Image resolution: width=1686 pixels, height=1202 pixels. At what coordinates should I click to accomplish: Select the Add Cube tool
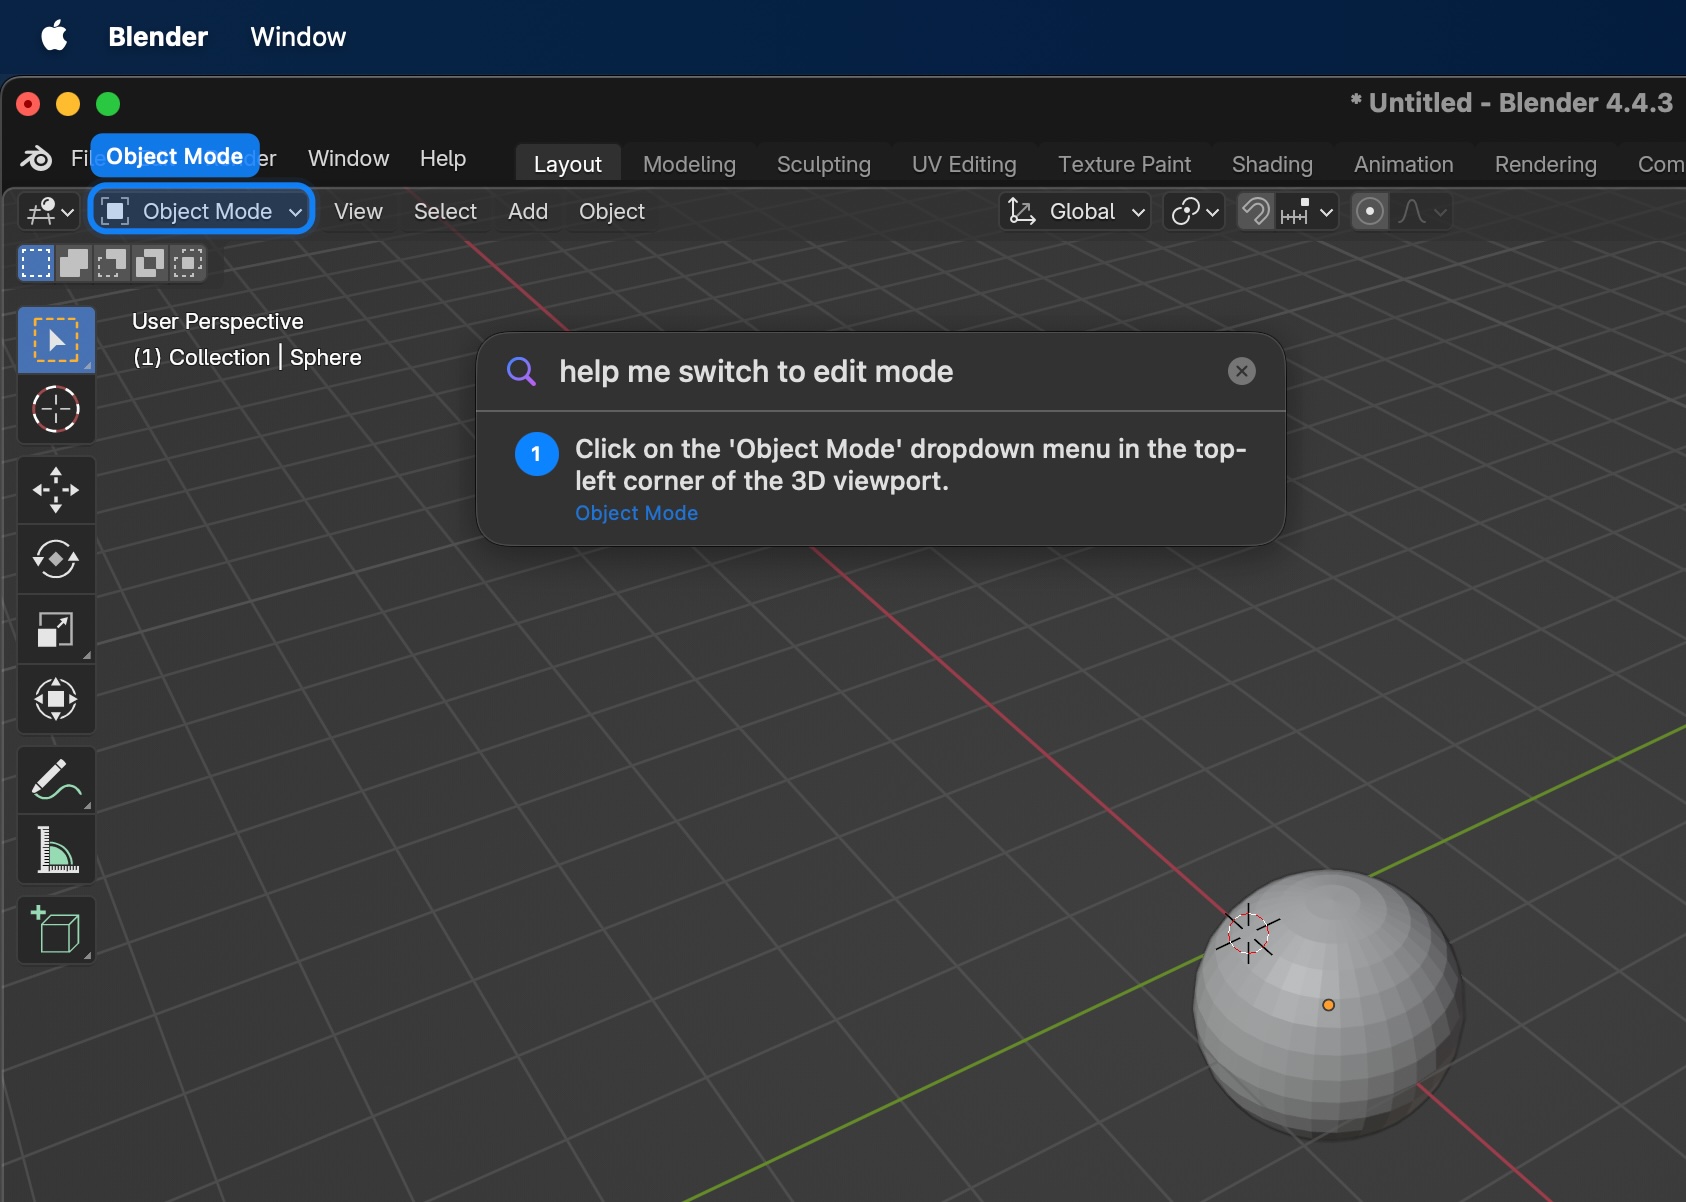[x=56, y=931]
